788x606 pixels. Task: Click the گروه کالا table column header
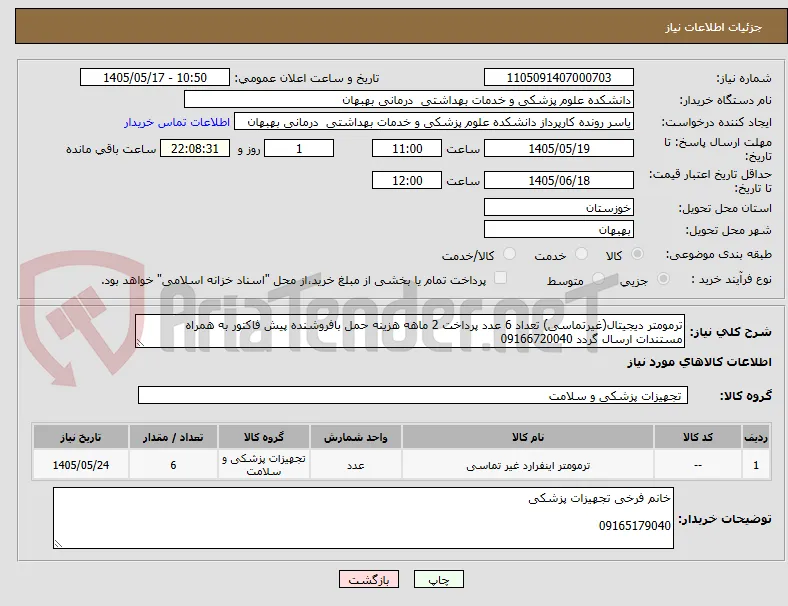point(263,437)
